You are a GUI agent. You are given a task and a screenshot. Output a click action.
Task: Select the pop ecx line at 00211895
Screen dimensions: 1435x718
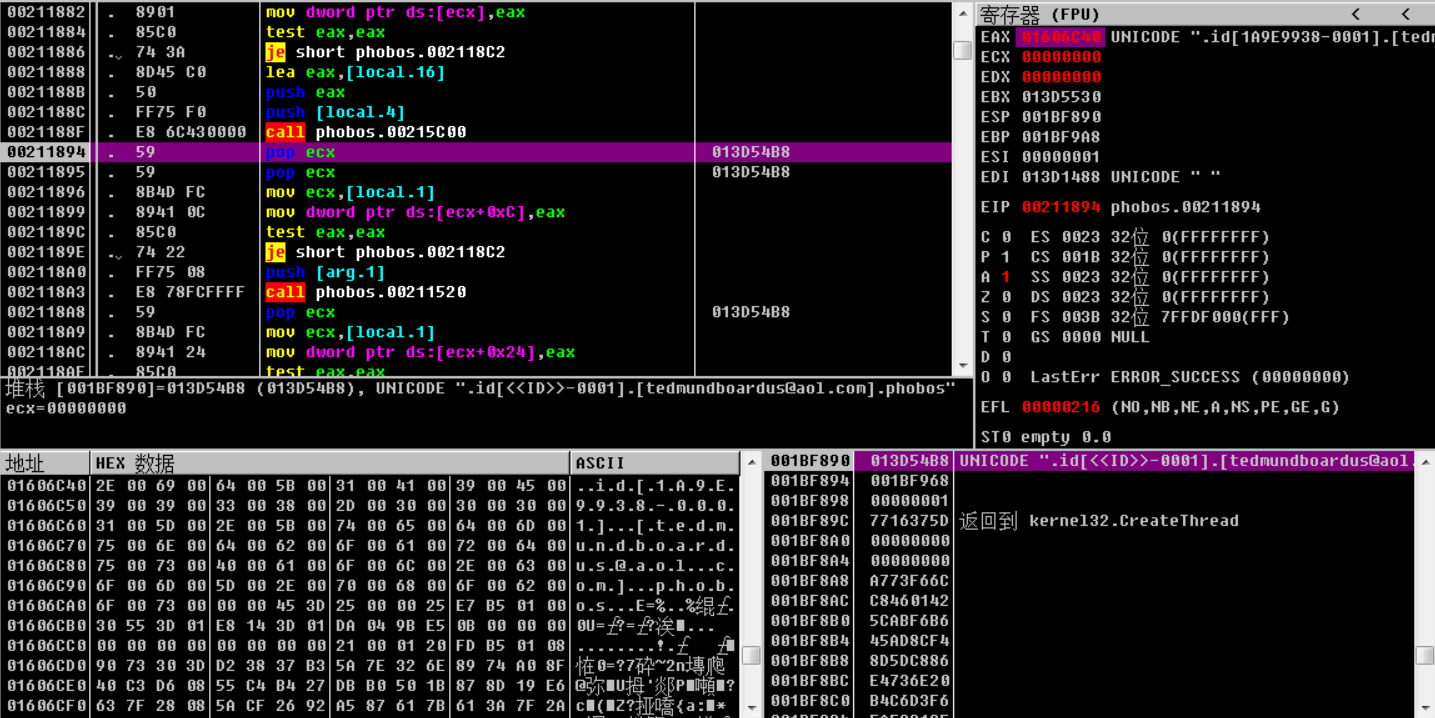[475, 172]
